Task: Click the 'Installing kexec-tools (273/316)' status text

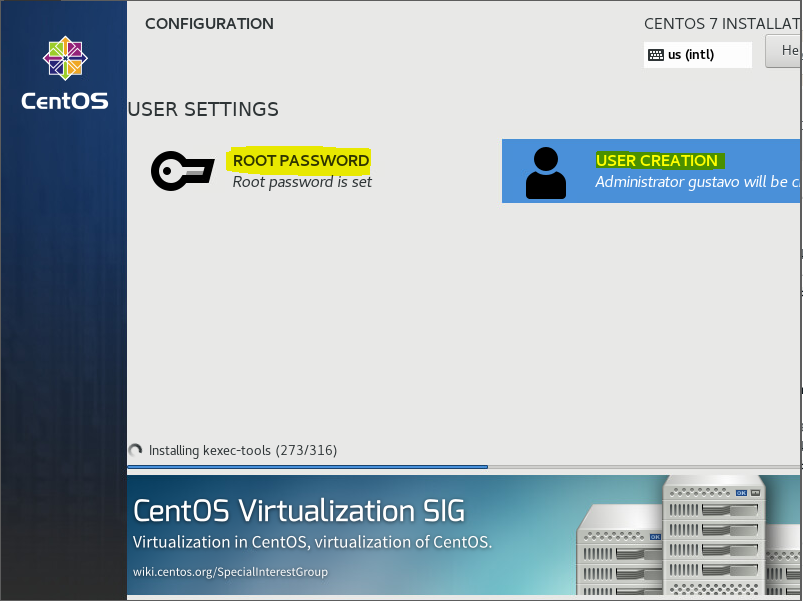Action: click(243, 451)
